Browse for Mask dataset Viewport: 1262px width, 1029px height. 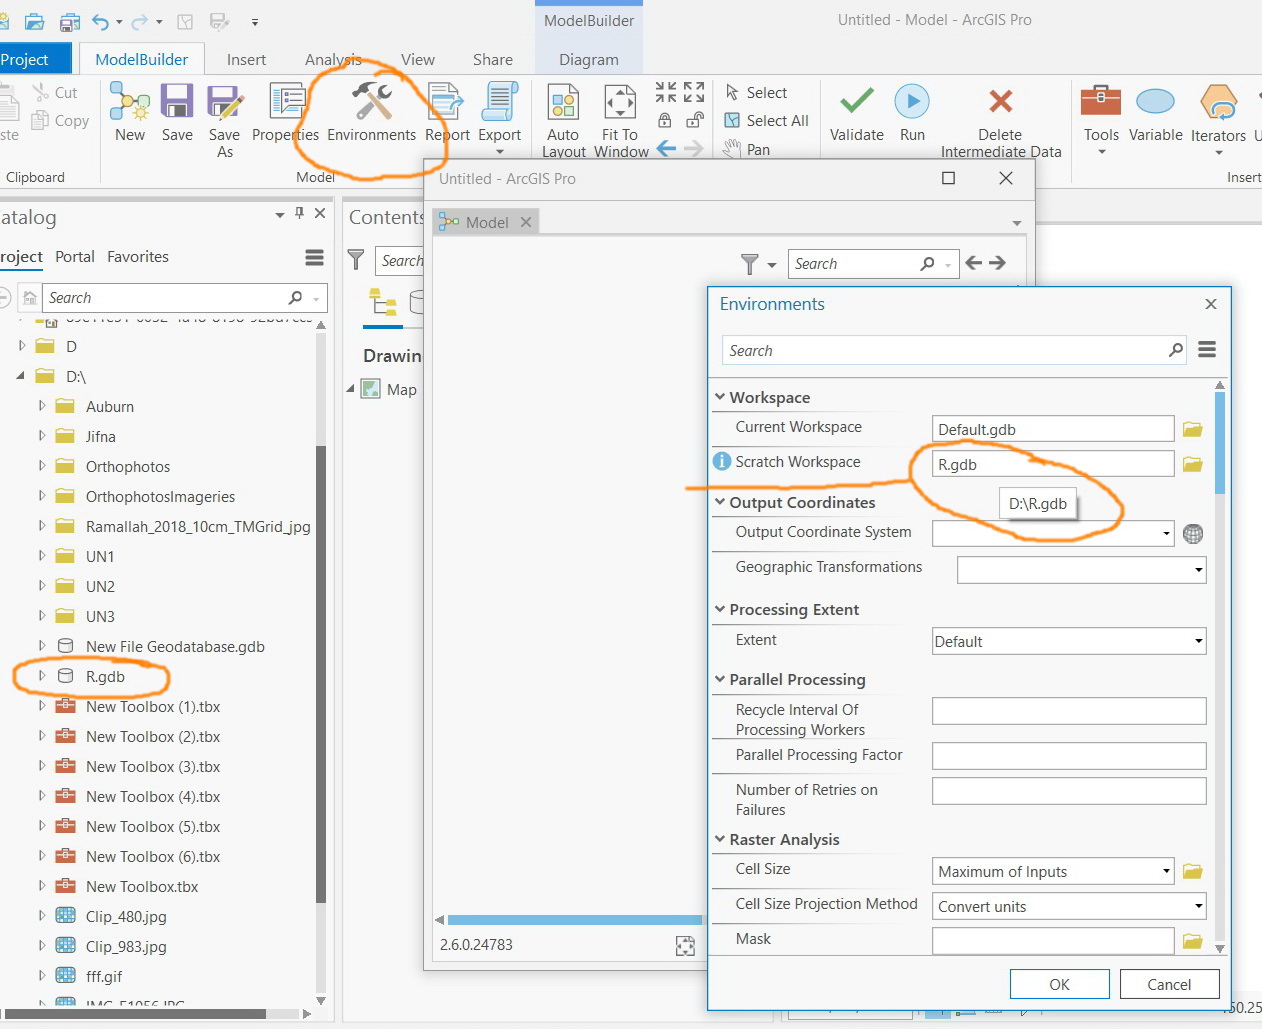coord(1192,941)
